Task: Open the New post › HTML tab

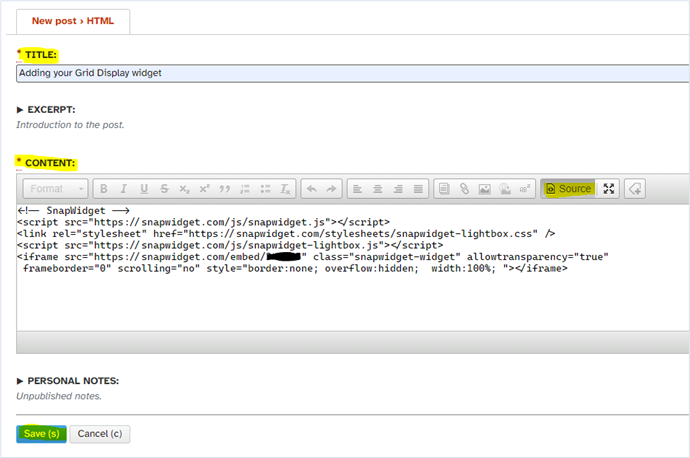Action: pos(73,21)
